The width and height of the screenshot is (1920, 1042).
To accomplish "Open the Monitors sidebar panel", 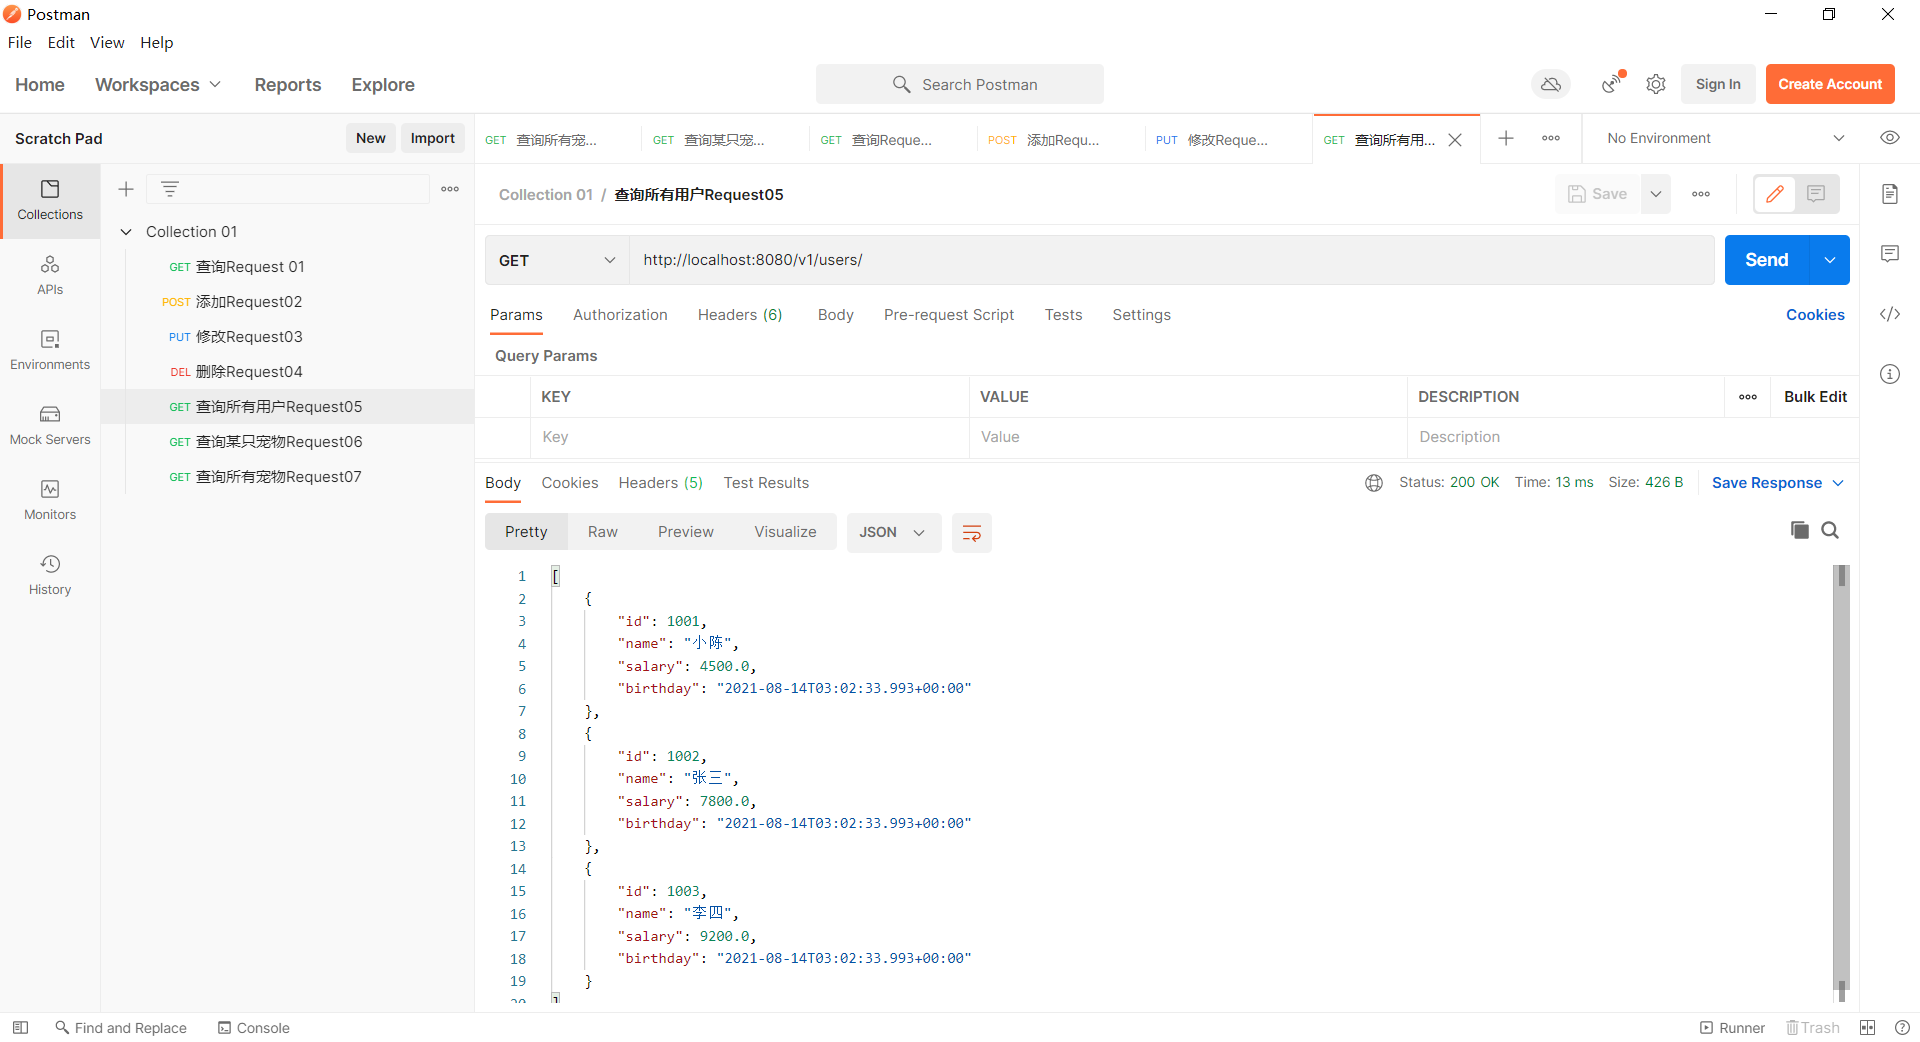I will click(50, 500).
